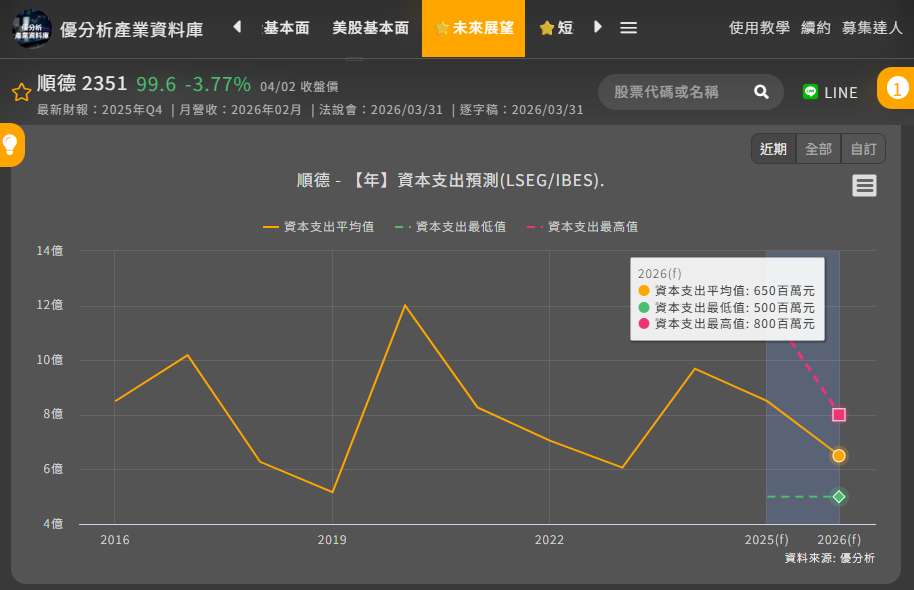Click the favorite star beside 順德 2351
Viewport: 914px width, 590px height.
coord(21,92)
